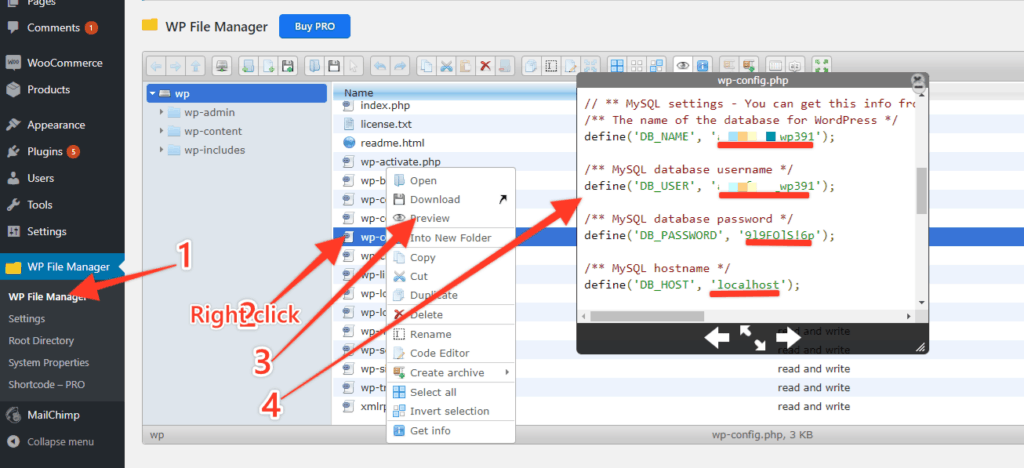1024x468 pixels.
Task: Expand the wp-admin folder
Action: pyautogui.click(x=160, y=113)
